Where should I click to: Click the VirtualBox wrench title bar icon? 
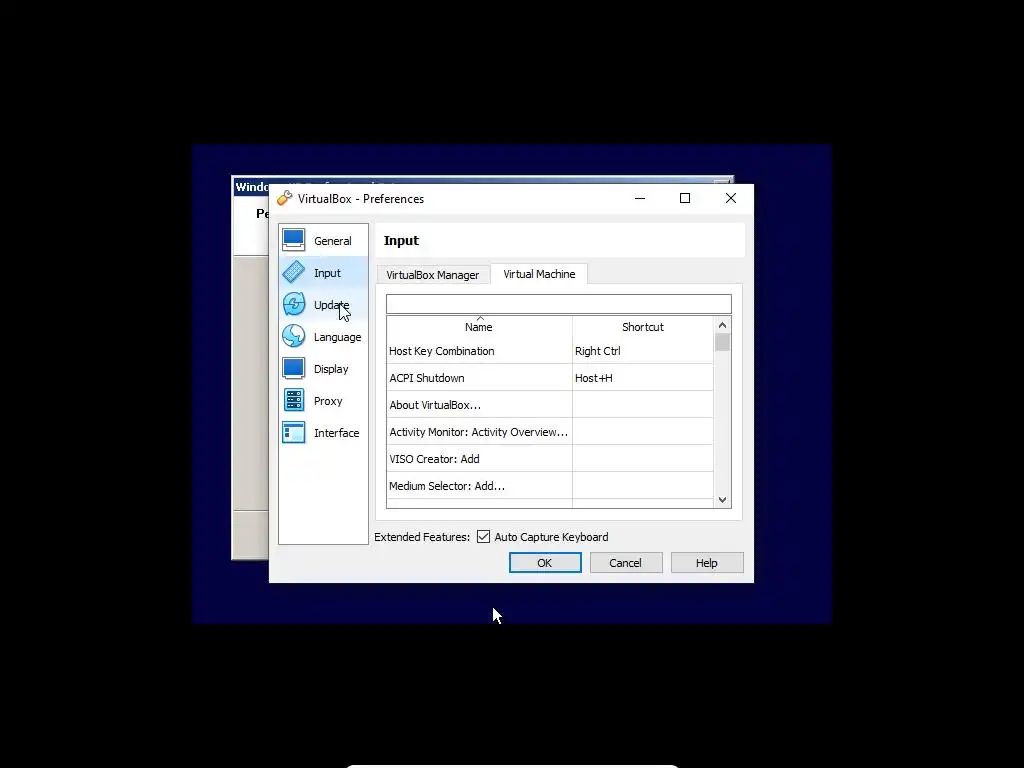pyautogui.click(x=284, y=199)
